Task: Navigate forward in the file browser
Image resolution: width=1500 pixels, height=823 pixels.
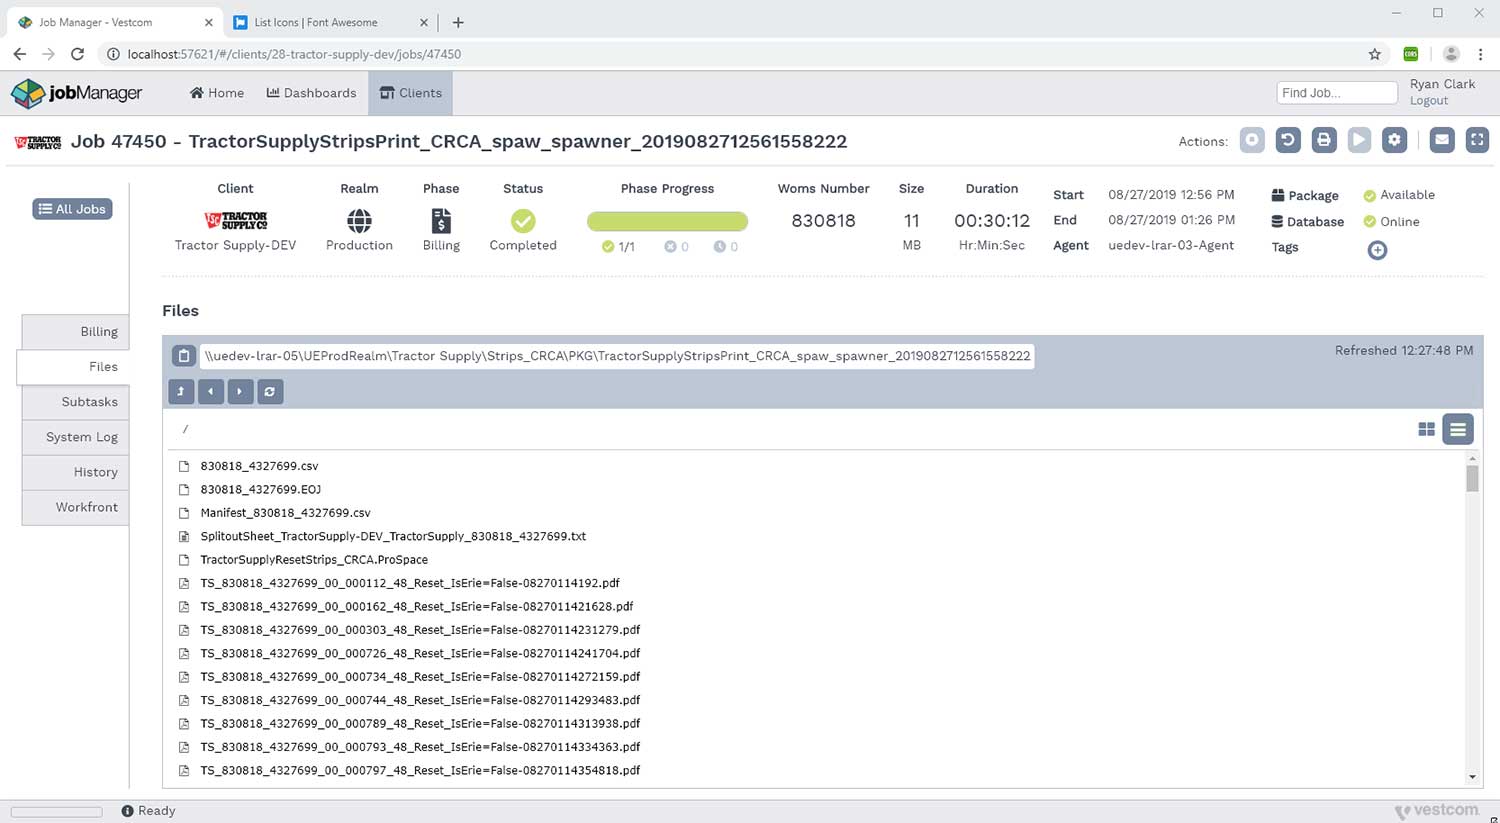Action: (x=240, y=391)
